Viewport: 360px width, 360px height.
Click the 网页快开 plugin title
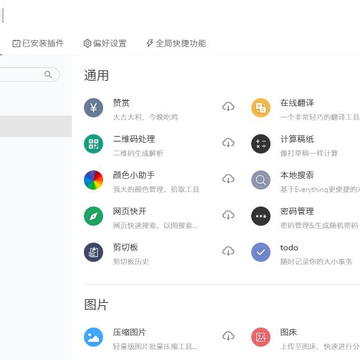tap(130, 211)
